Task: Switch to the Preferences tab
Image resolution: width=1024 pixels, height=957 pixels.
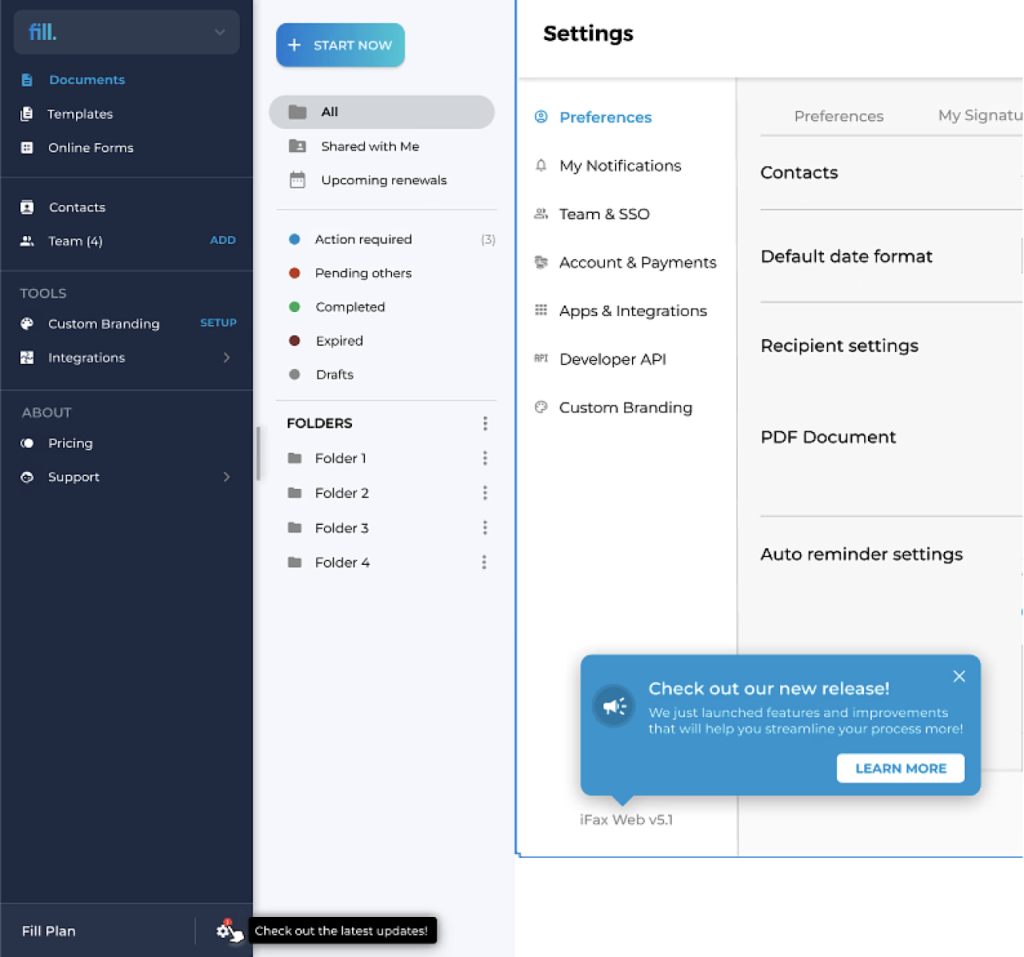Action: pyautogui.click(x=839, y=116)
